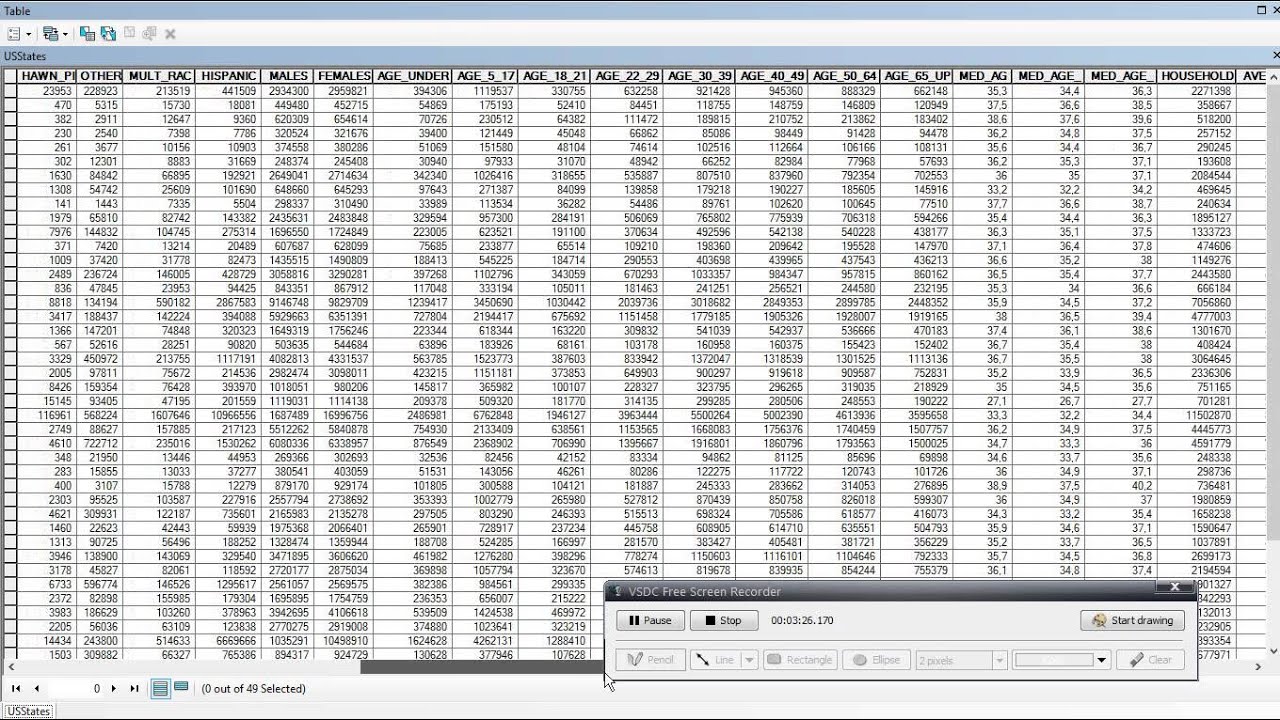1280x720 pixels.
Task: Stop the VSDC screen recording
Action: (723, 620)
